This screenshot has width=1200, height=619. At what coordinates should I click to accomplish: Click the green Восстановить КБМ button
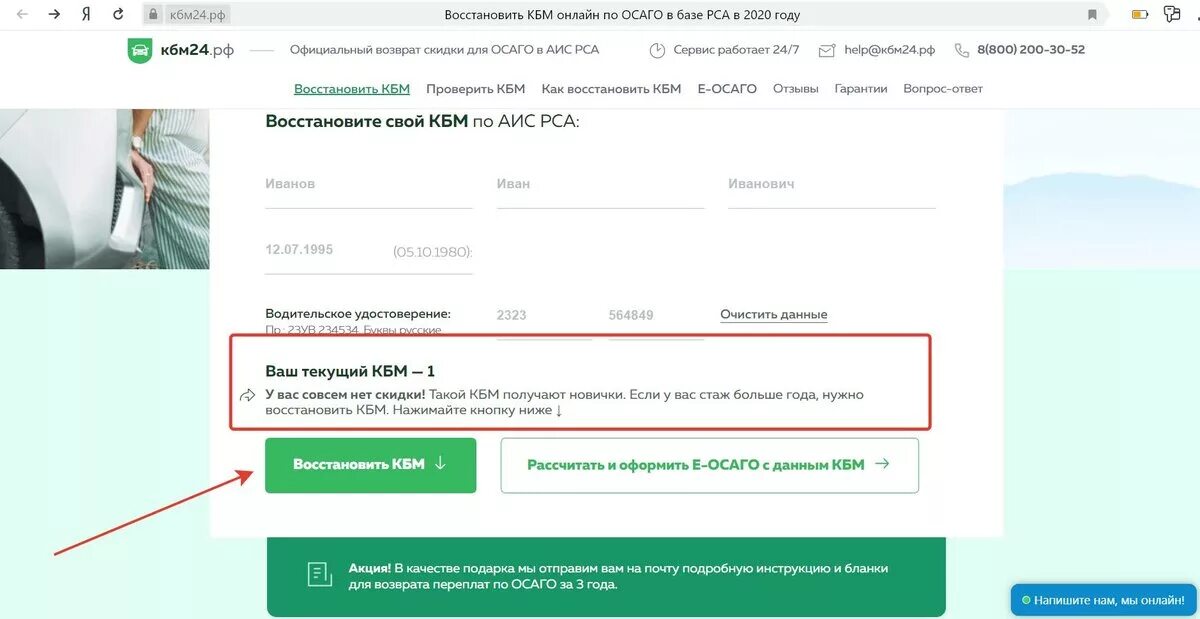click(371, 465)
